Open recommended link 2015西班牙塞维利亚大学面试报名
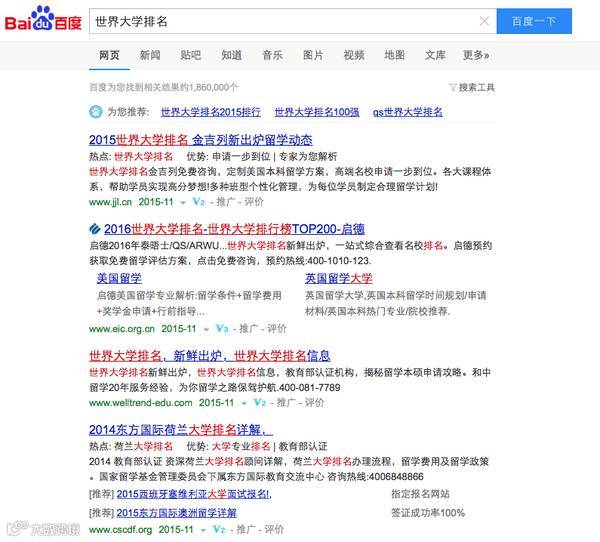This screenshot has width=600, height=542. coord(194,494)
